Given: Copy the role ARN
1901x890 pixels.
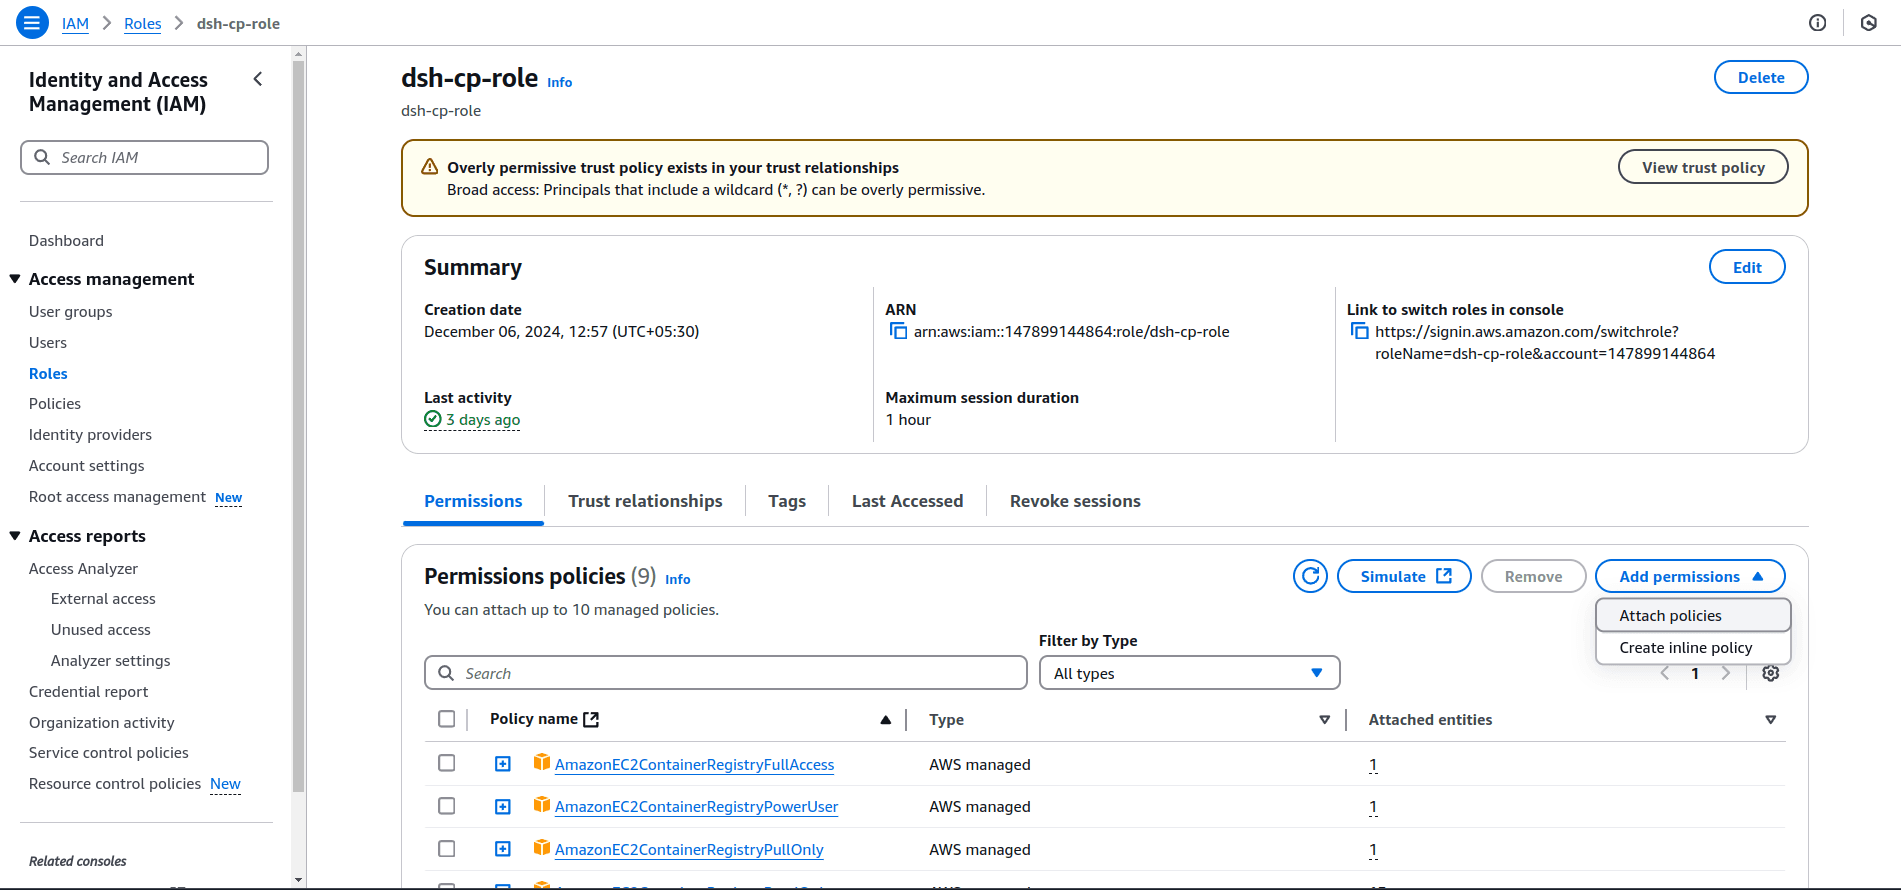Looking at the screenshot, I should coord(898,331).
